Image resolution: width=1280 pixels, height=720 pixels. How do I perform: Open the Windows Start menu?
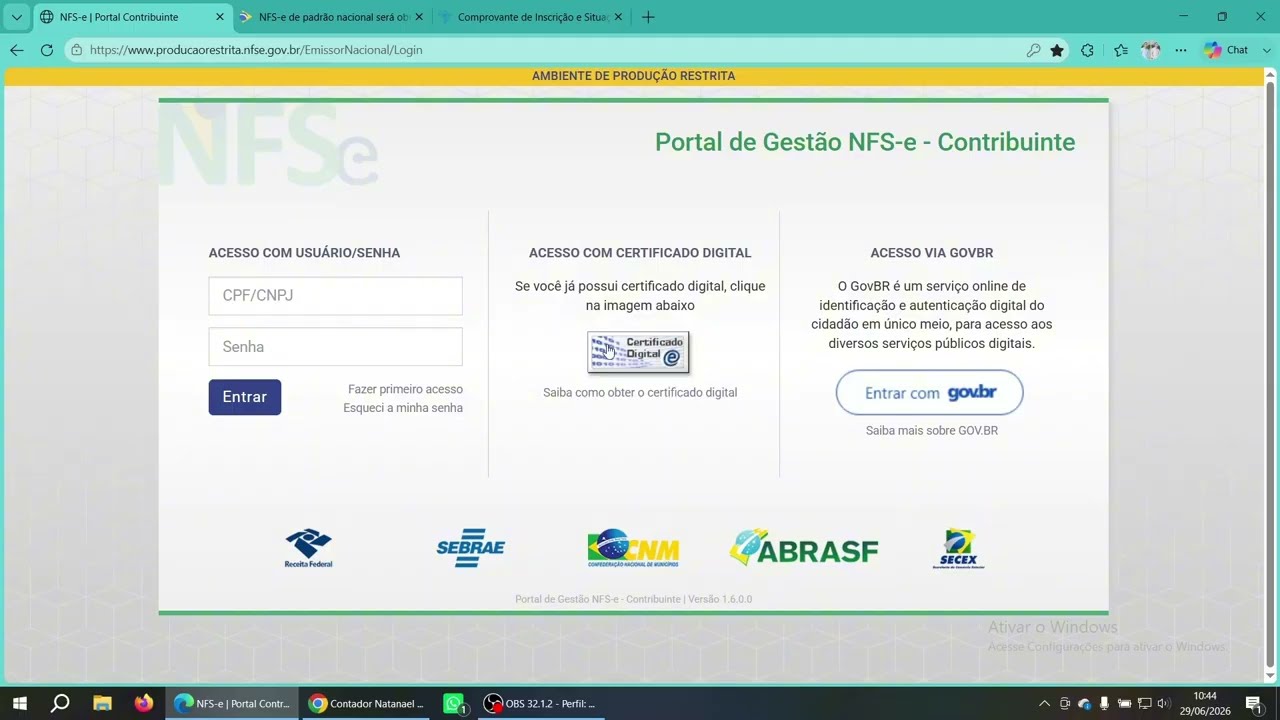[19, 703]
